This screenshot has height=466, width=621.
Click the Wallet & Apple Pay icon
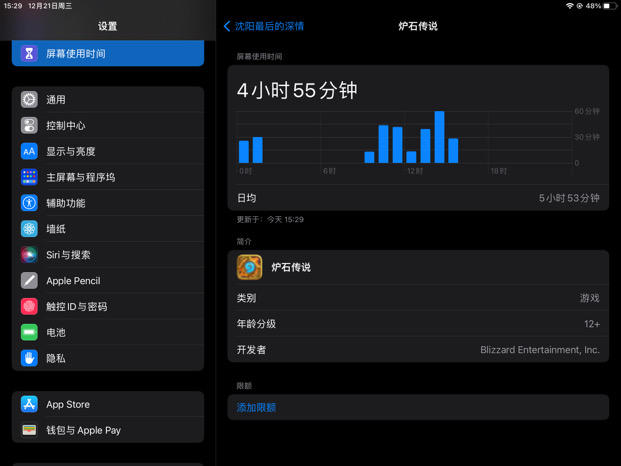coord(29,430)
